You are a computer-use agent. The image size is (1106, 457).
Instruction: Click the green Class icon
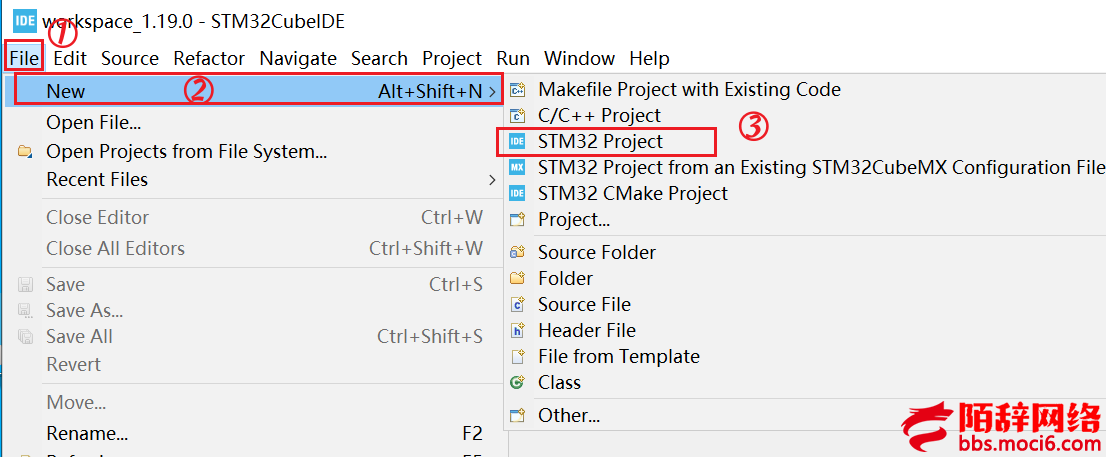click(517, 382)
